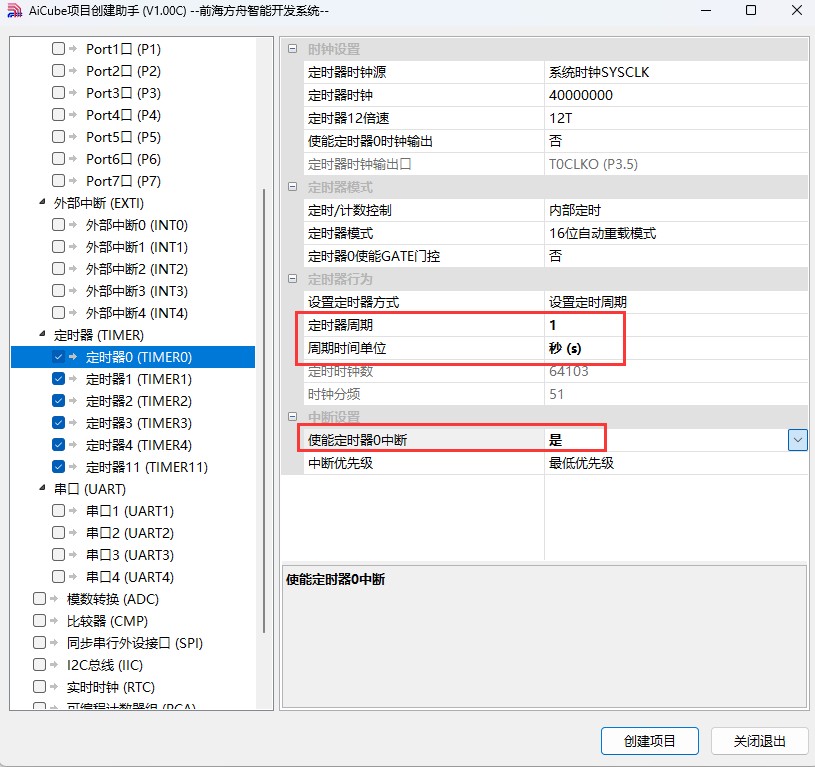Enable the 外部中断0 (INT0) checkbox

58,224
